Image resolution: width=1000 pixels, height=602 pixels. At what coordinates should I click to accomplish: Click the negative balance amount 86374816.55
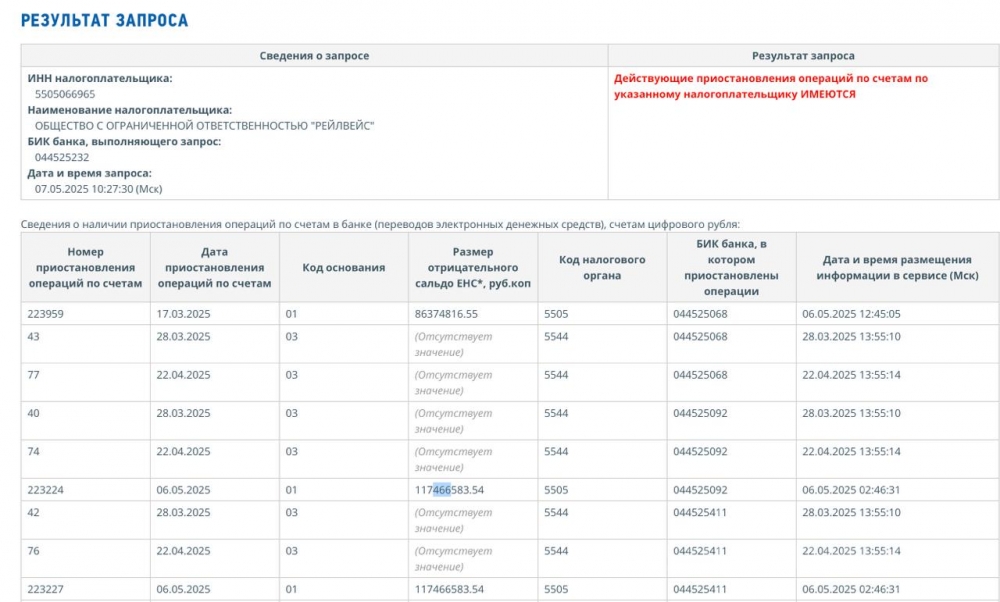446,314
